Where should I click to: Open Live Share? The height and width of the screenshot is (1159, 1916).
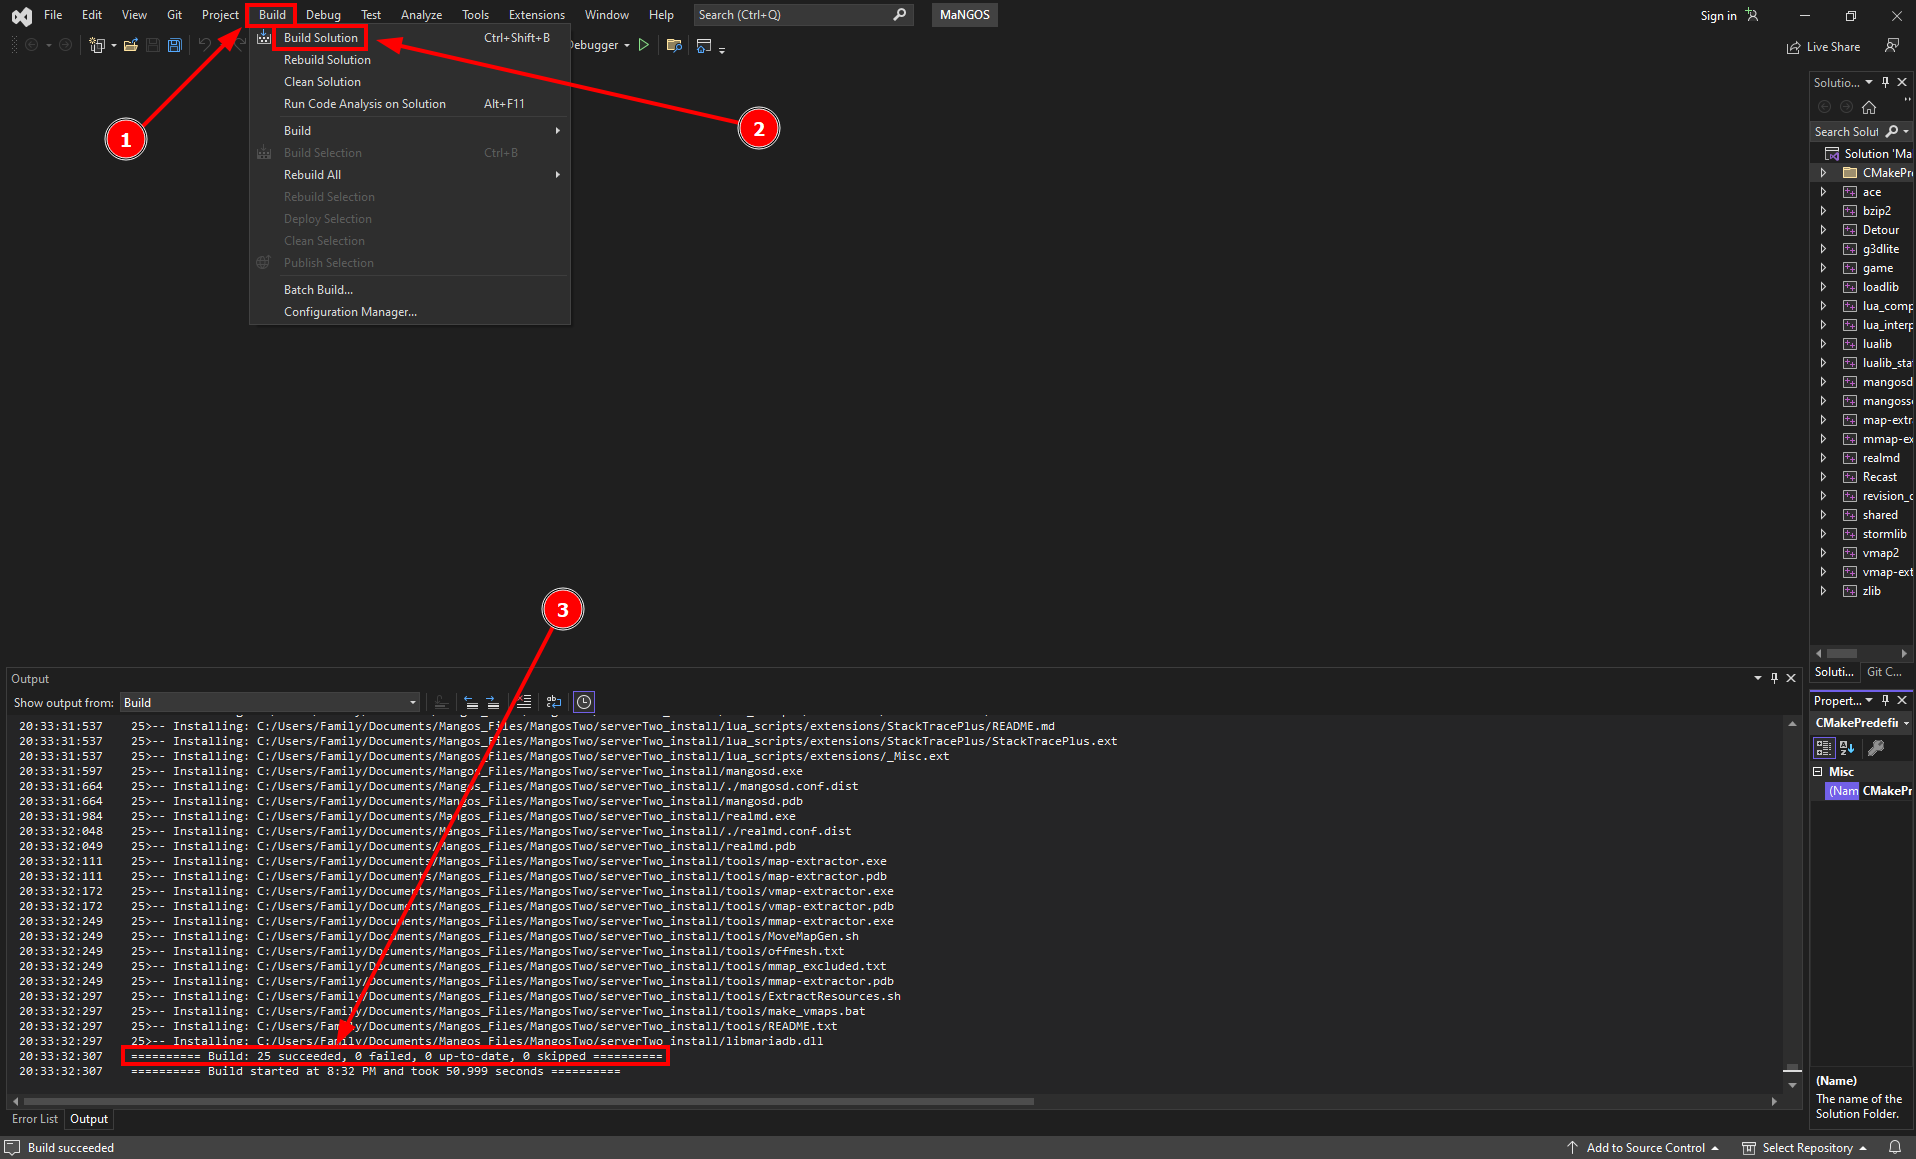pyautogui.click(x=1823, y=47)
